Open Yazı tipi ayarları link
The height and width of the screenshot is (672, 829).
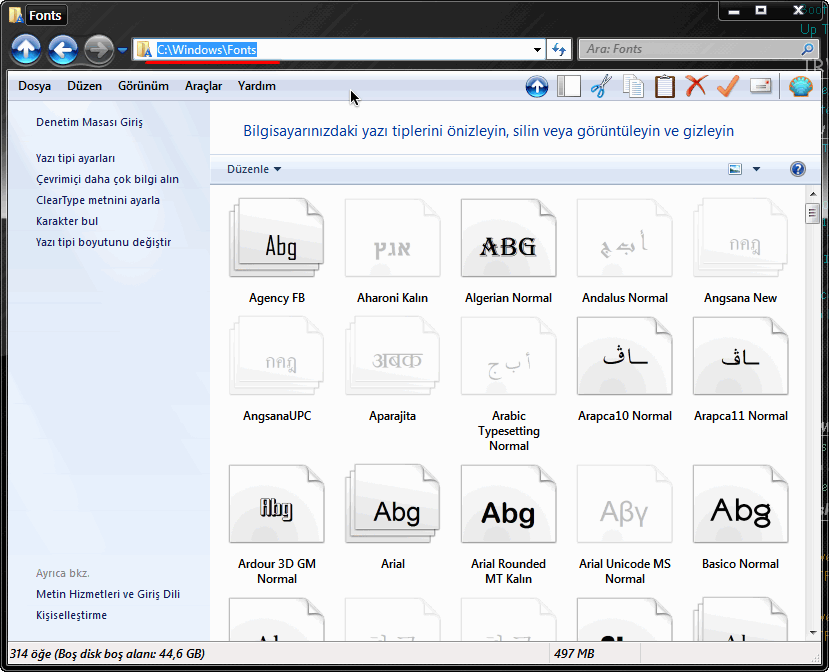75,158
